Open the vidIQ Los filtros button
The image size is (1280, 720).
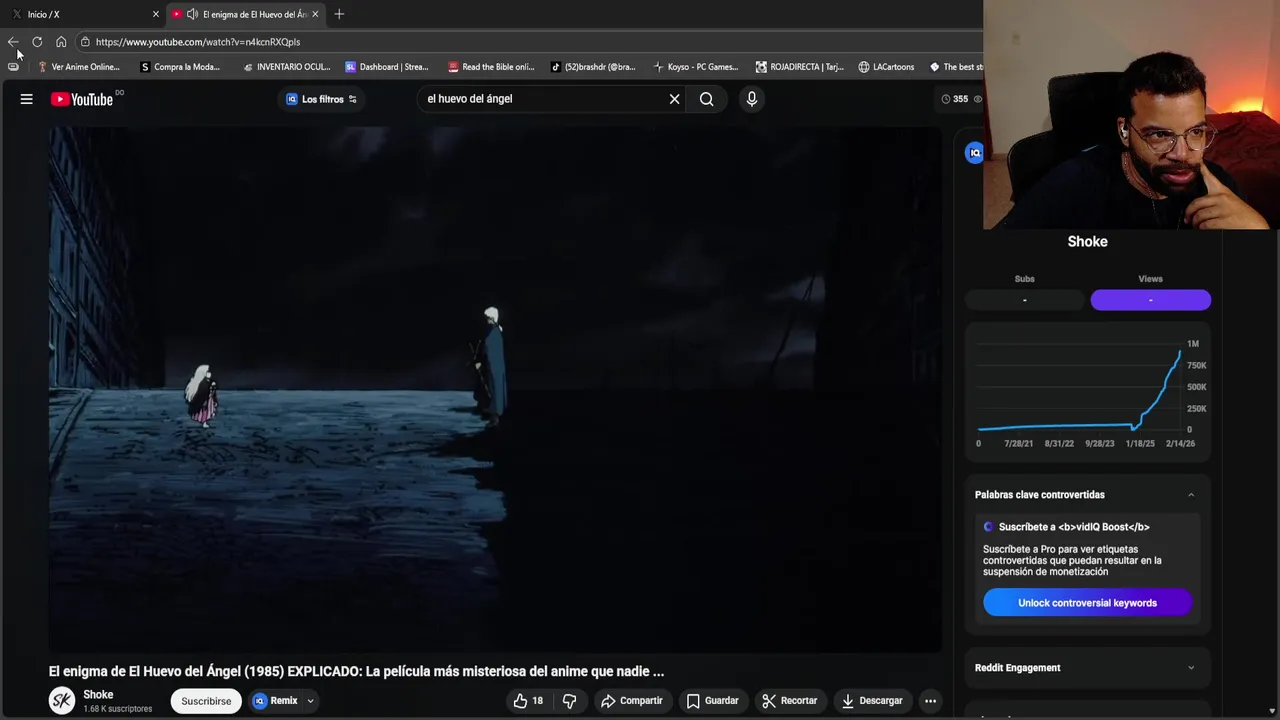(321, 99)
